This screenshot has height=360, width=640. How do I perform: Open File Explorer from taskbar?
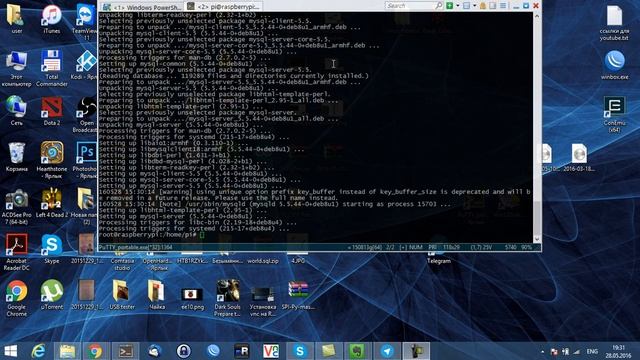(67, 351)
